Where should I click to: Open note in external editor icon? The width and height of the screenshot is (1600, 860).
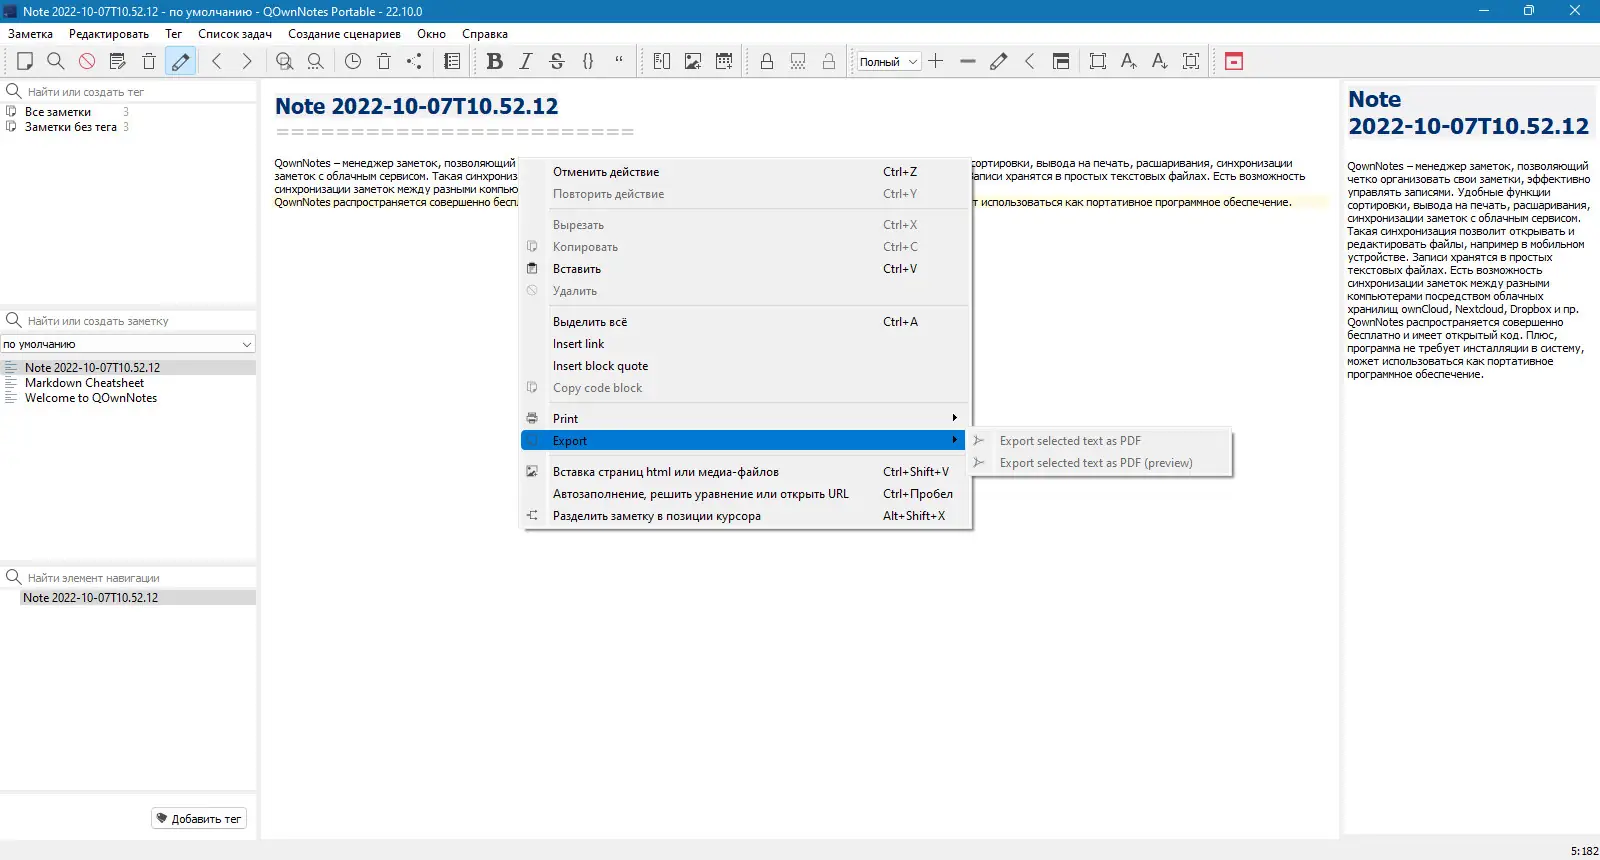coord(118,61)
